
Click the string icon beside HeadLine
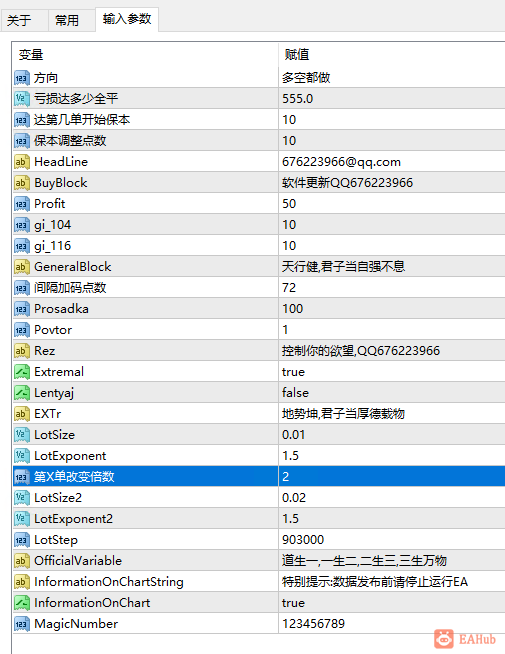(22, 161)
